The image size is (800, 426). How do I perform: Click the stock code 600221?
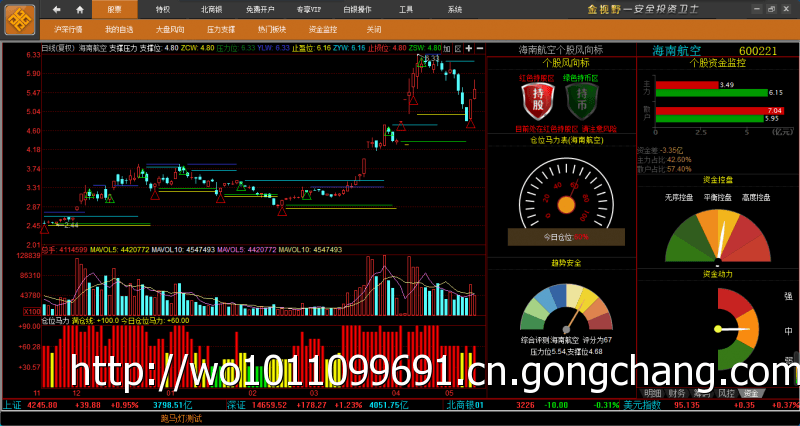coord(757,50)
